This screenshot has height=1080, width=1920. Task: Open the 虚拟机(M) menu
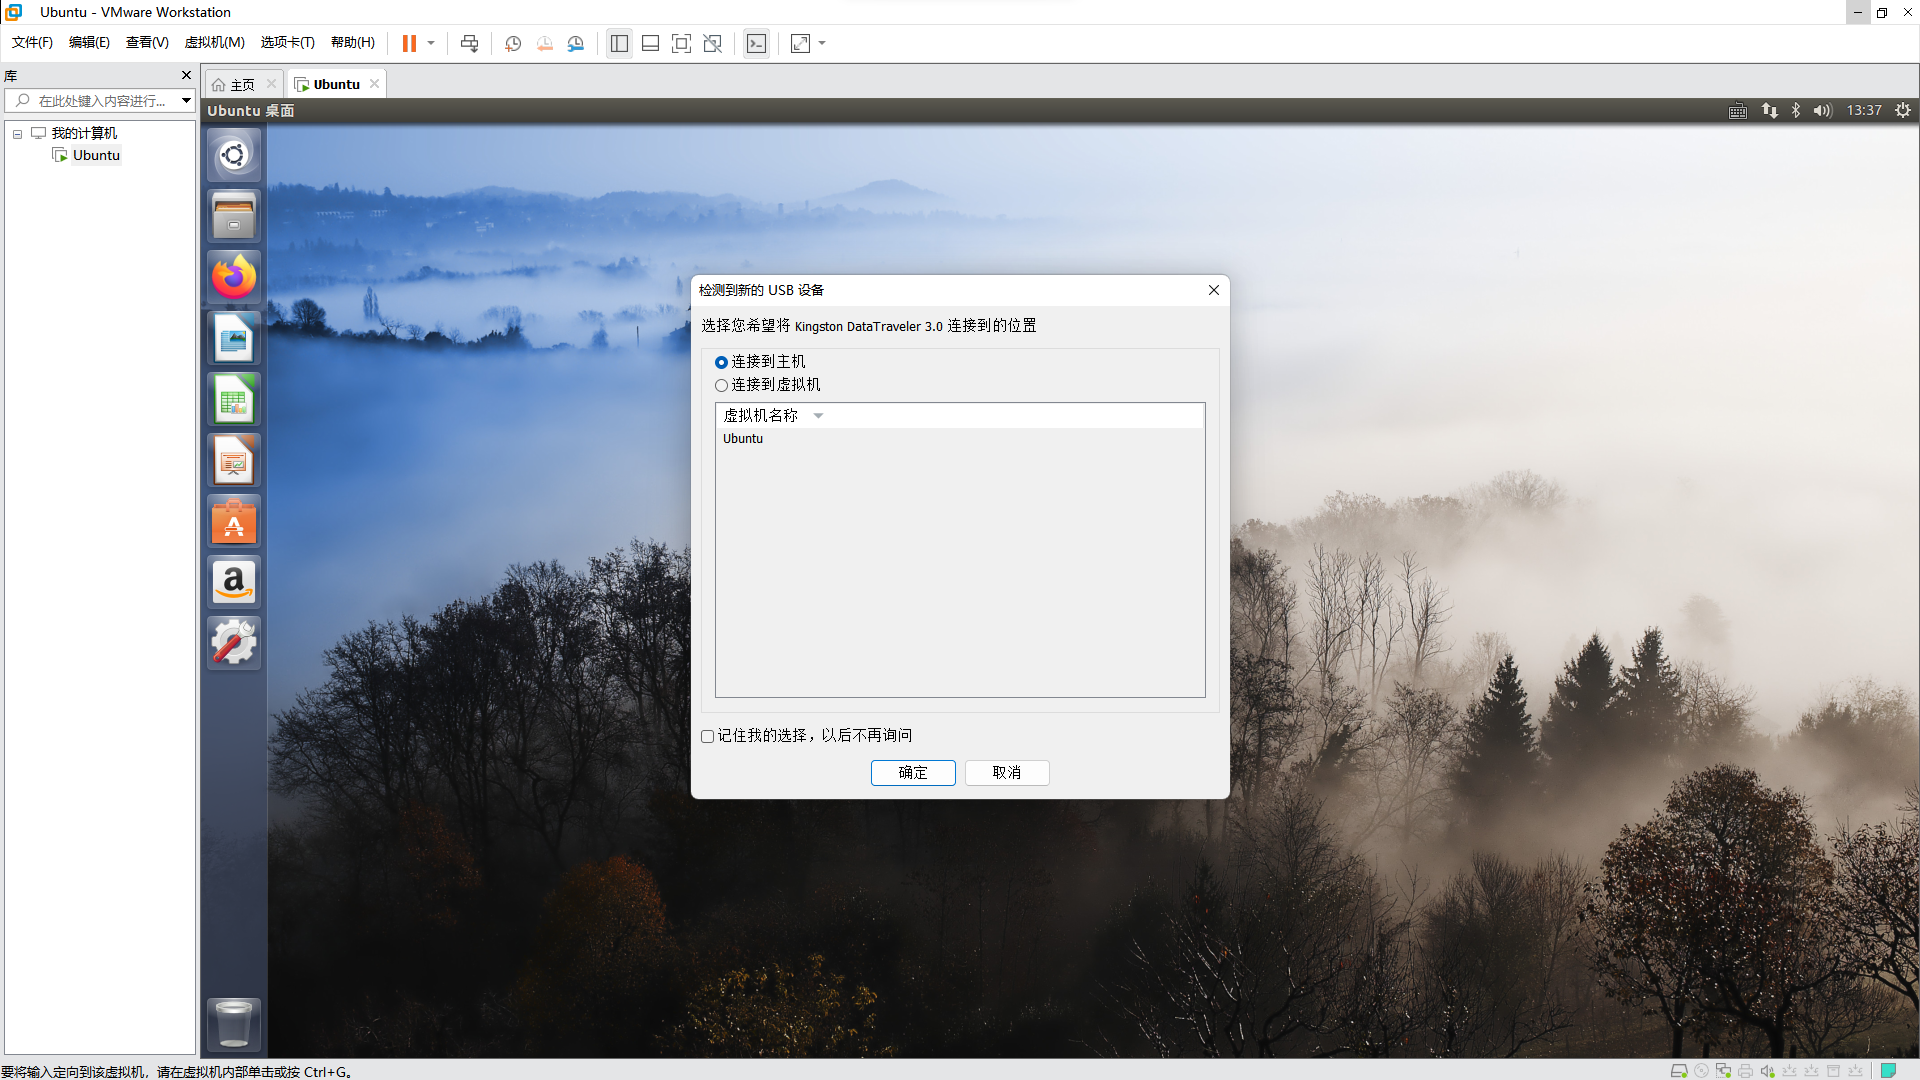[214, 42]
